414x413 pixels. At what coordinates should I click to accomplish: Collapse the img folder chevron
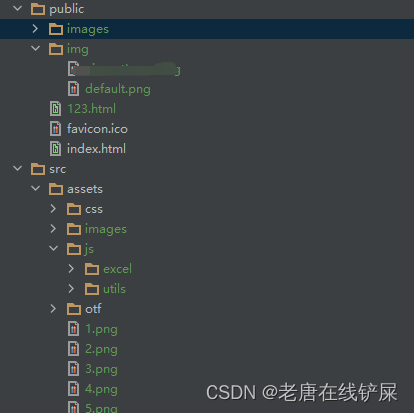[x=35, y=48]
